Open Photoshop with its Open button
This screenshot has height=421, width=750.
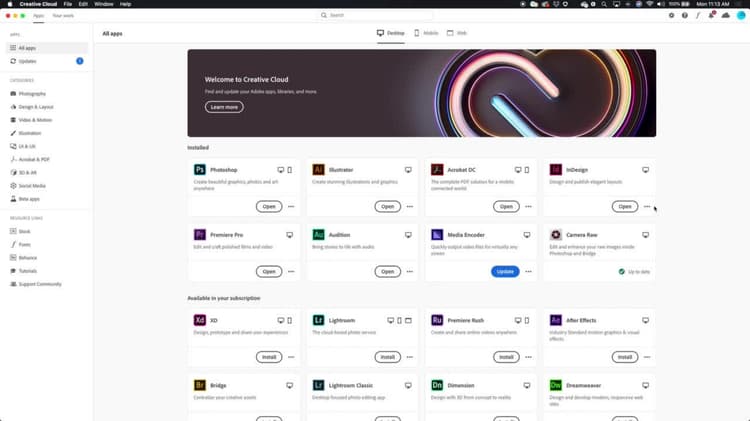coord(269,207)
